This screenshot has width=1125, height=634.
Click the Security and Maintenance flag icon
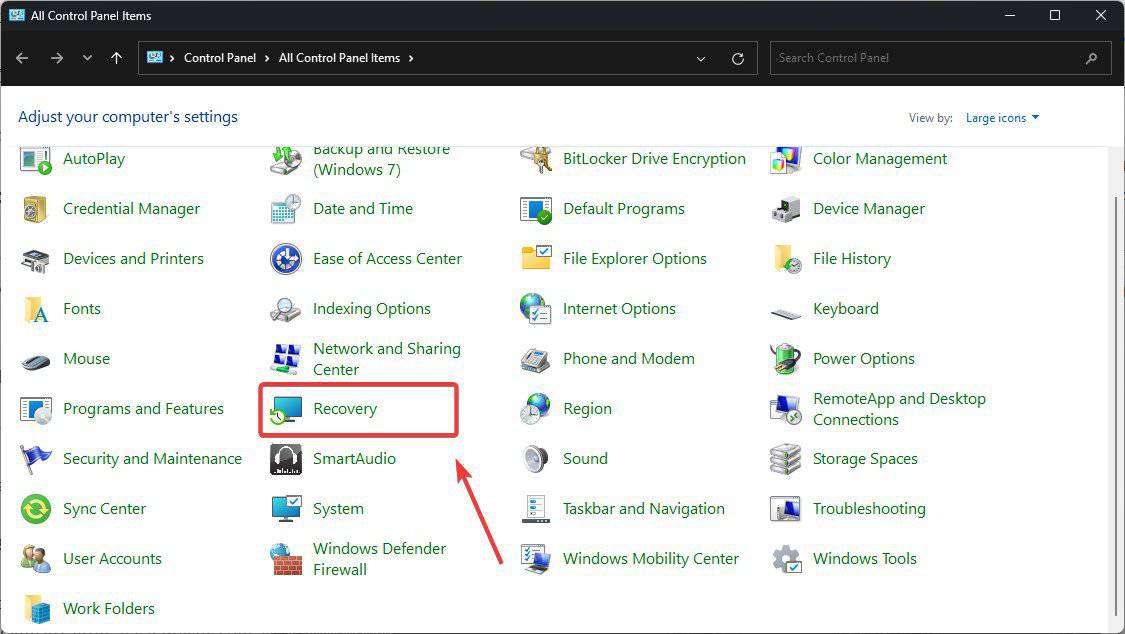click(35, 459)
